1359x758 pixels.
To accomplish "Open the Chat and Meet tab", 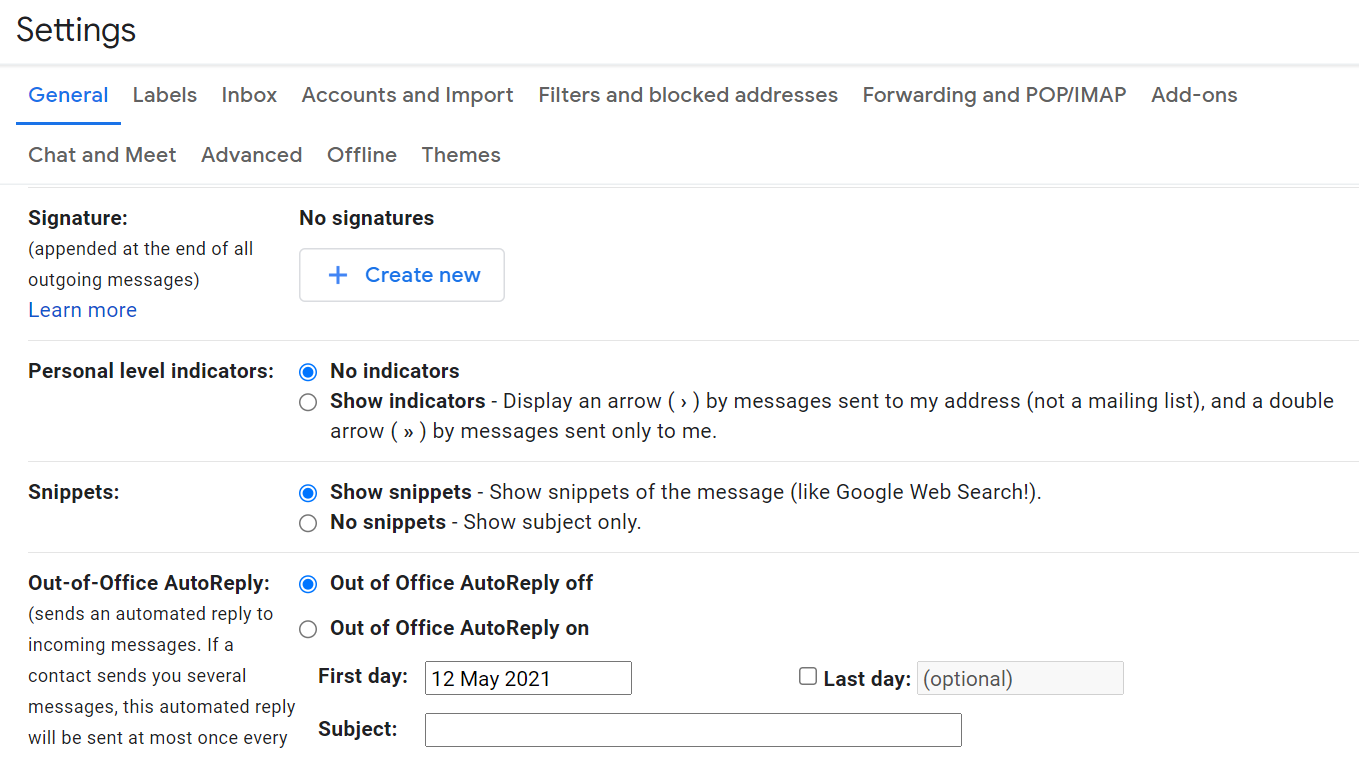I will 102,155.
